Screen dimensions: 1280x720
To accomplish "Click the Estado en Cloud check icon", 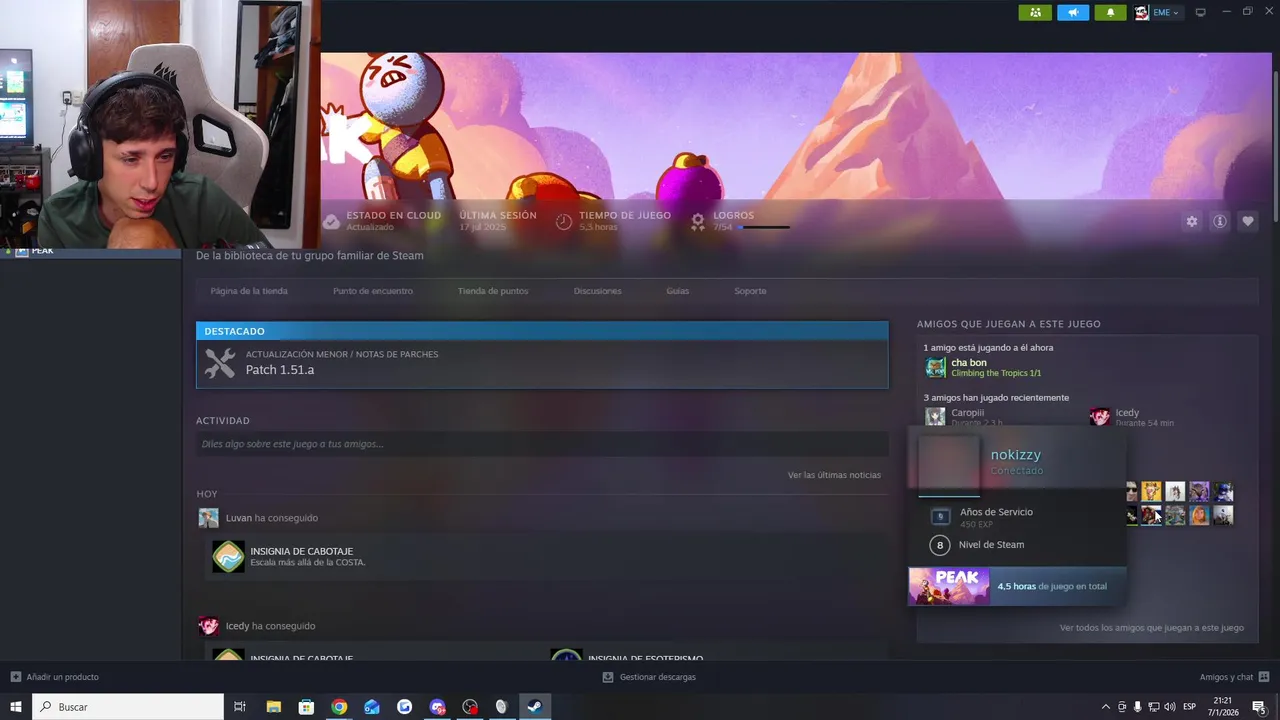I will 331,222.
